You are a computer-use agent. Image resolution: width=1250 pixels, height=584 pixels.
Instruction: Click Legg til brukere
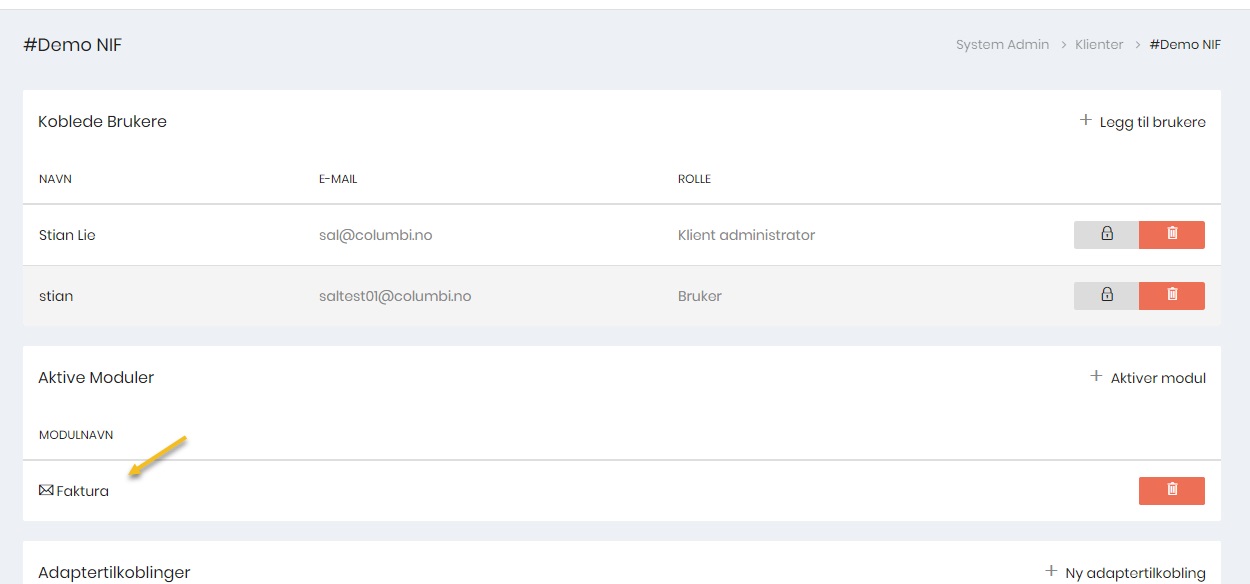click(1143, 122)
